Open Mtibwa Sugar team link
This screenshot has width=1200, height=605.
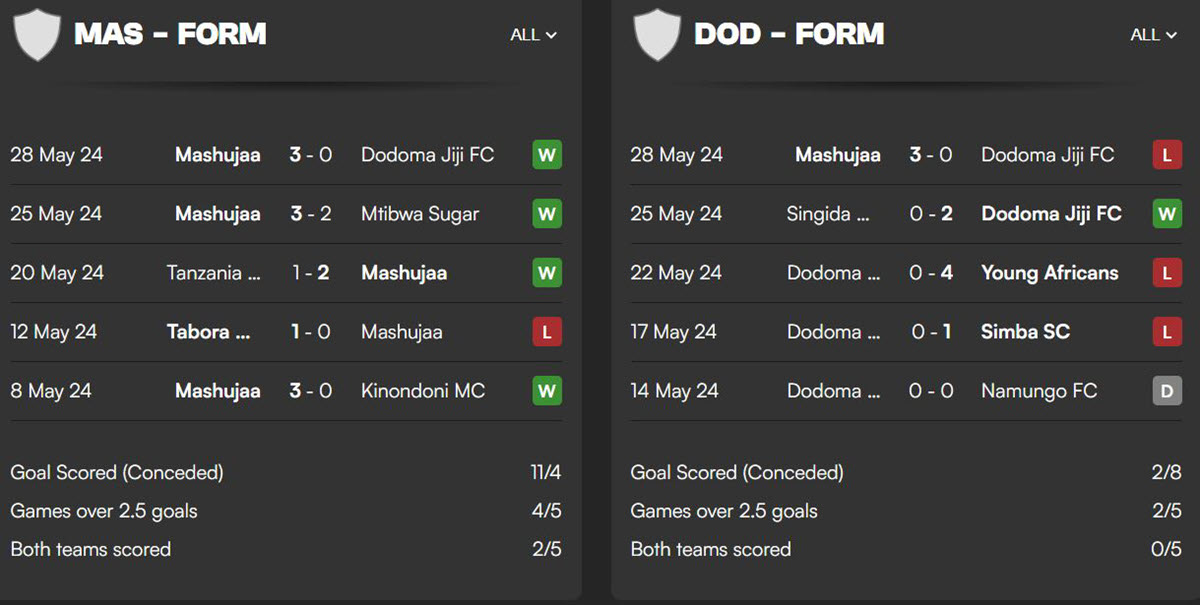click(x=420, y=214)
